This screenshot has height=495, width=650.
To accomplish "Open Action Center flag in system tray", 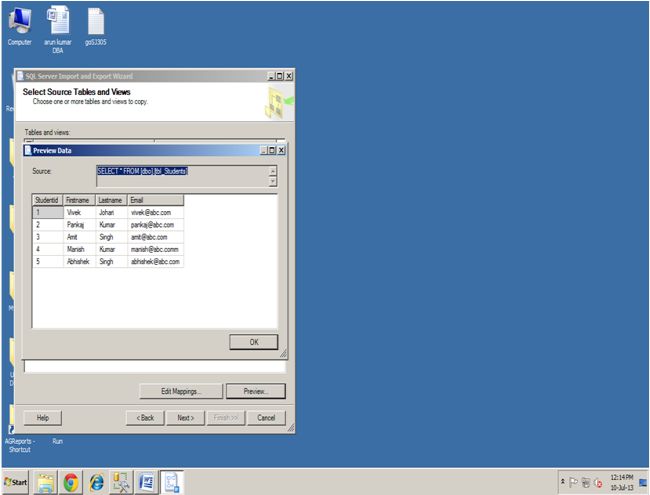I will 574,482.
